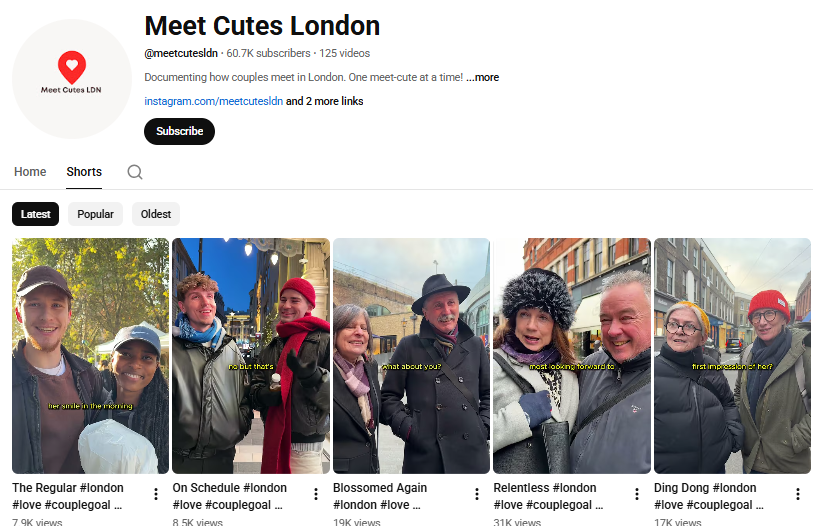Screen dimensions: 813x526
Task: Open options menu for The Regular short
Action: click(x=155, y=494)
